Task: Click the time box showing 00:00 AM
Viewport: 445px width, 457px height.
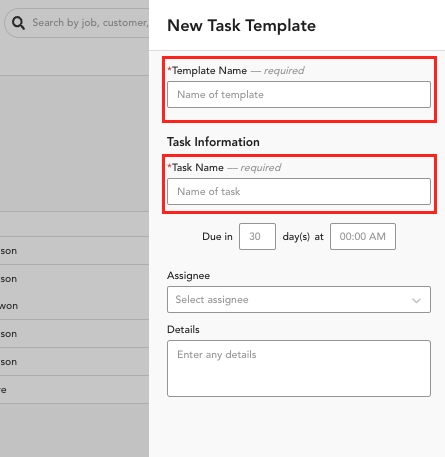Action: 363,236
